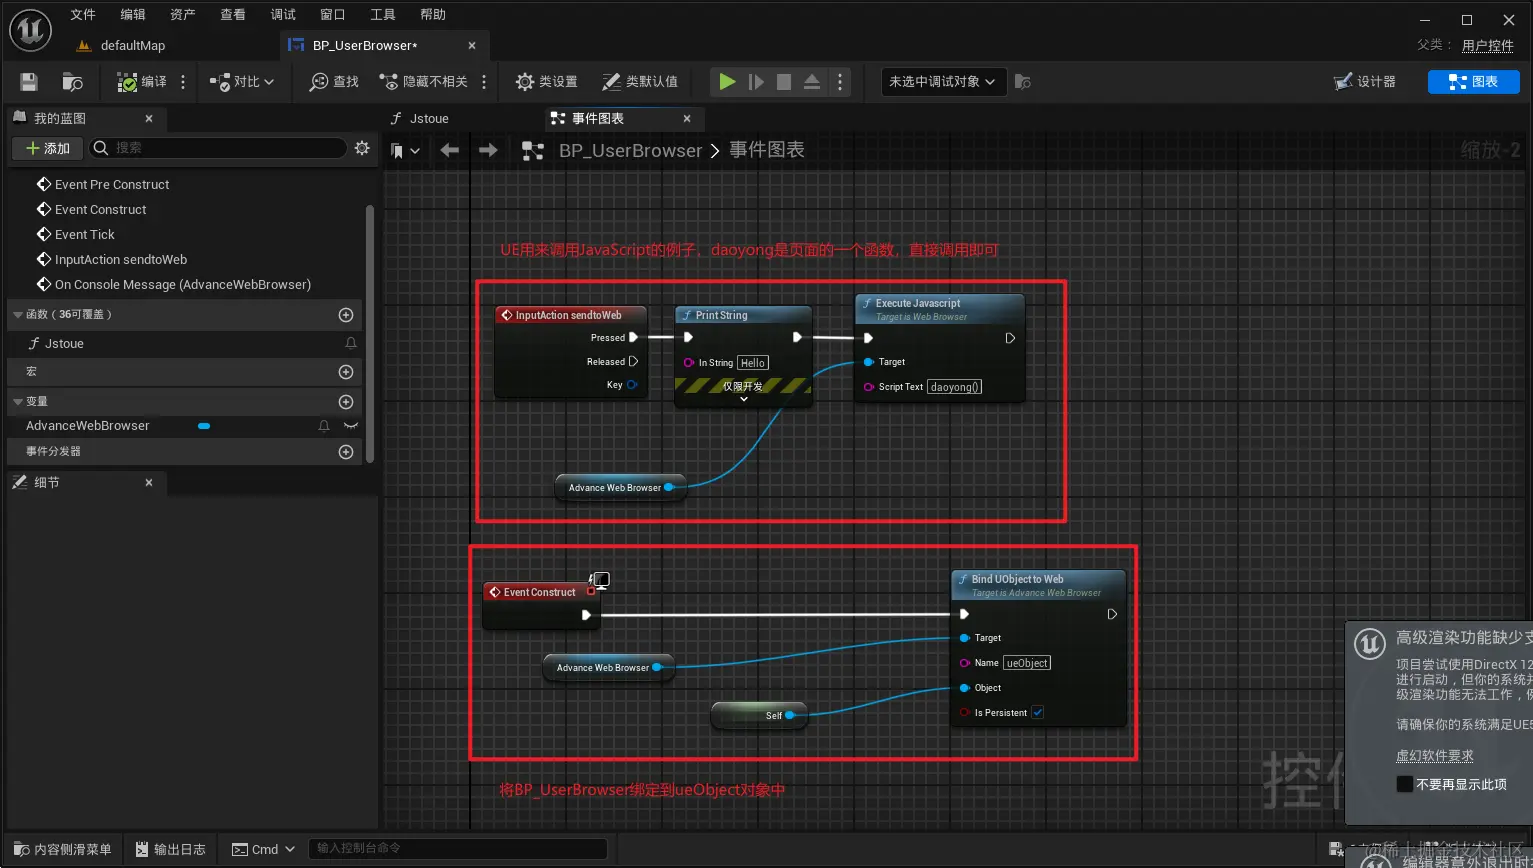Save the blueprint with the disk icon
This screenshot has width=1533, height=868.
pos(28,81)
